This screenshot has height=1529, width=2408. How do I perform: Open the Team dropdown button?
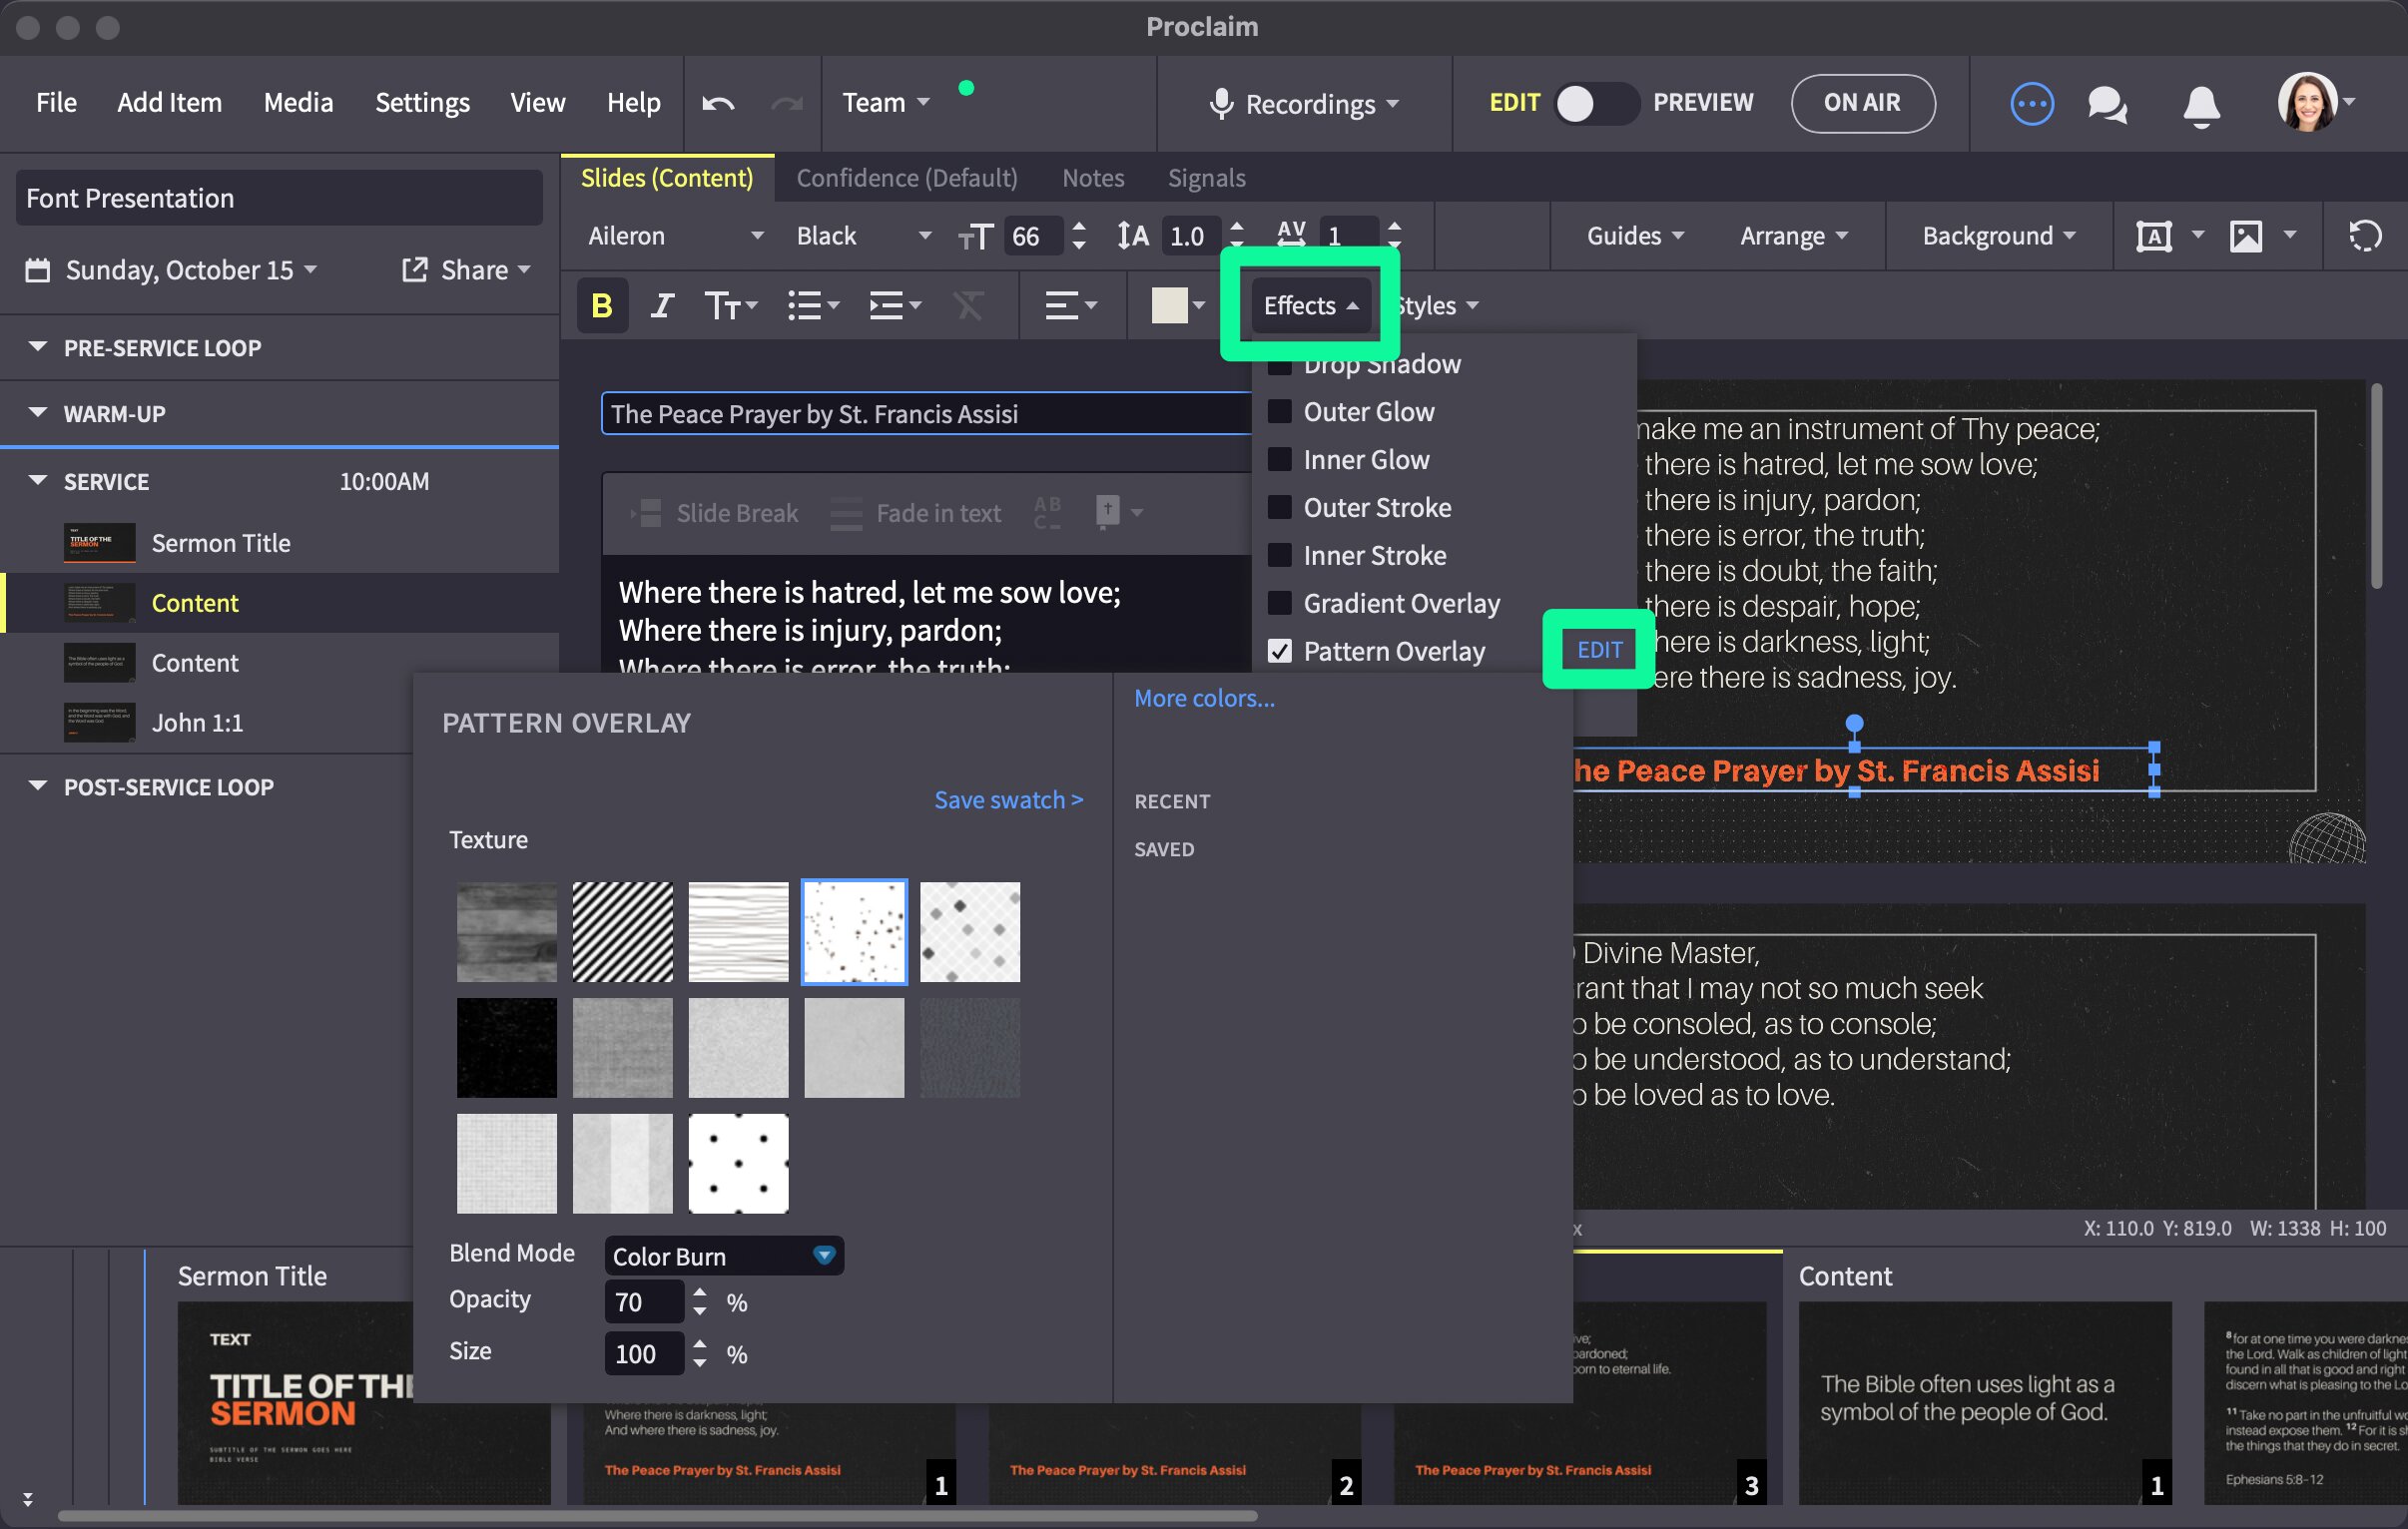pos(886,103)
